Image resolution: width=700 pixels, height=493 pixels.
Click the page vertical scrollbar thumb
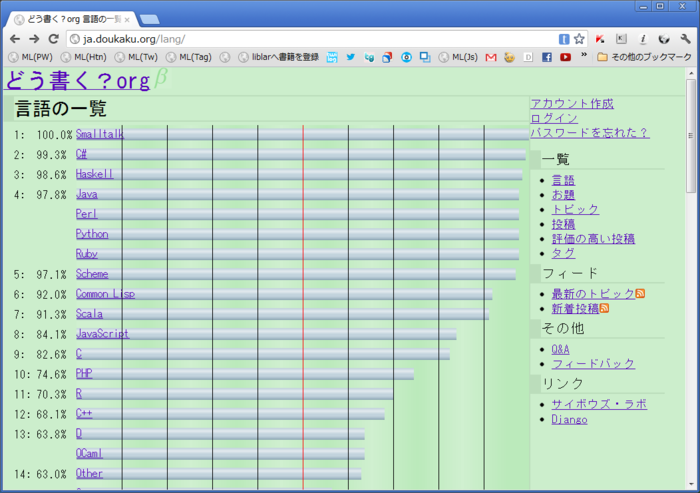tap(691, 136)
